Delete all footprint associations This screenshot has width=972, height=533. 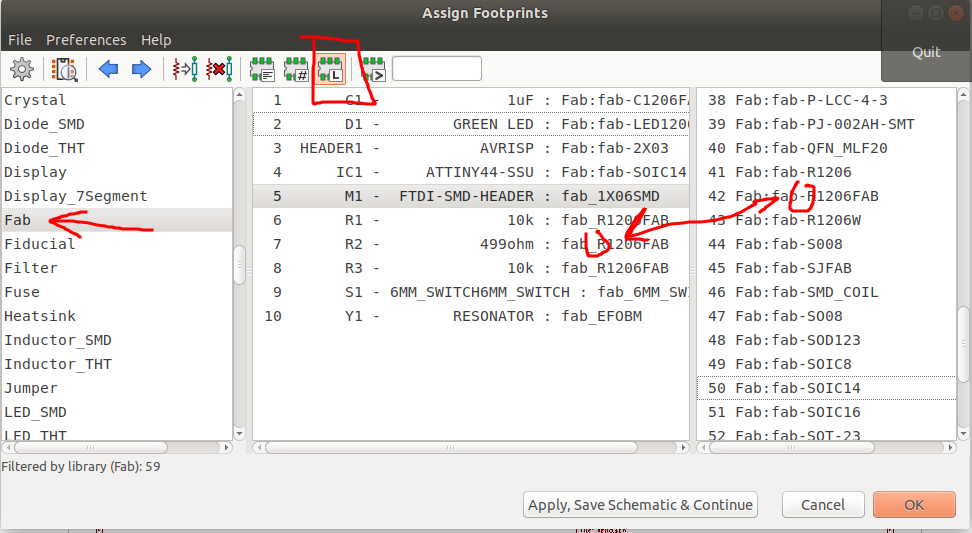tap(219, 69)
